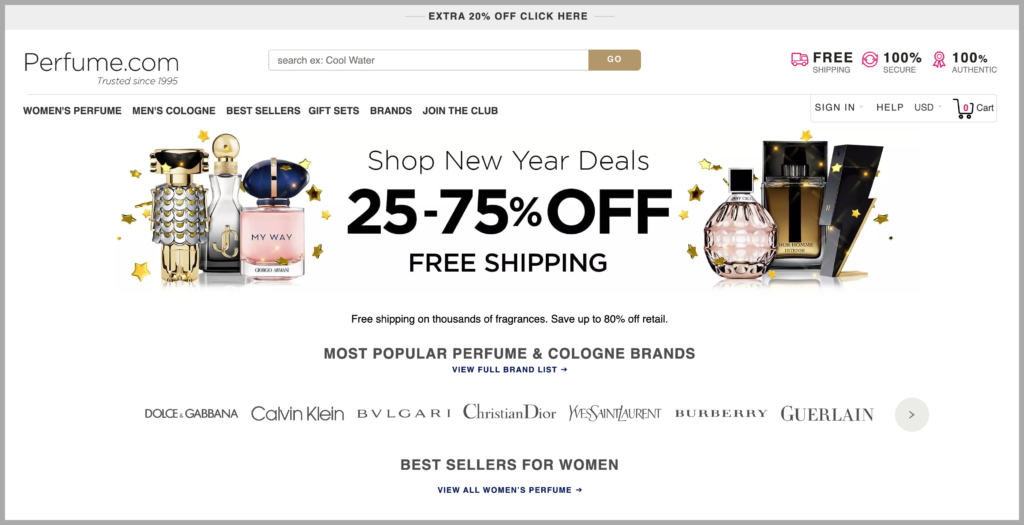Focus the fragrance search input field
Viewport: 1024px width, 525px height.
click(428, 60)
